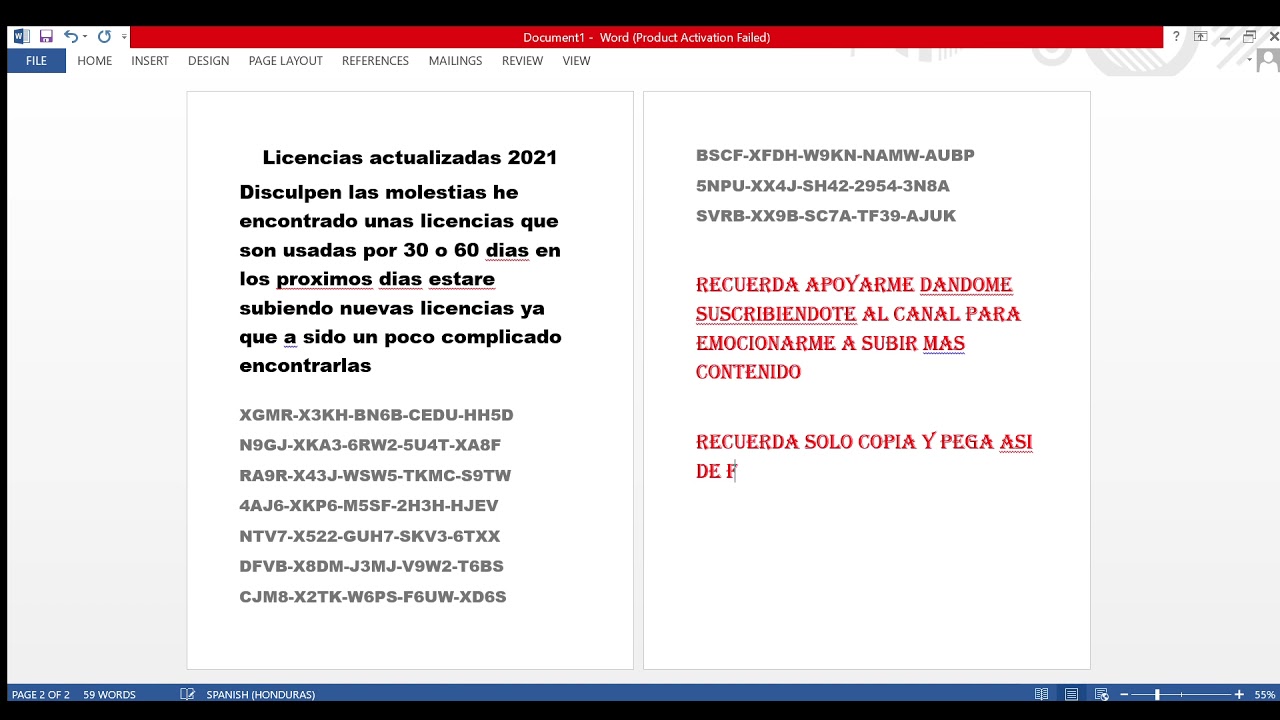
Task: Click license key NTV7-X522-GUH7-SKV3-6TXX
Action: (x=369, y=536)
